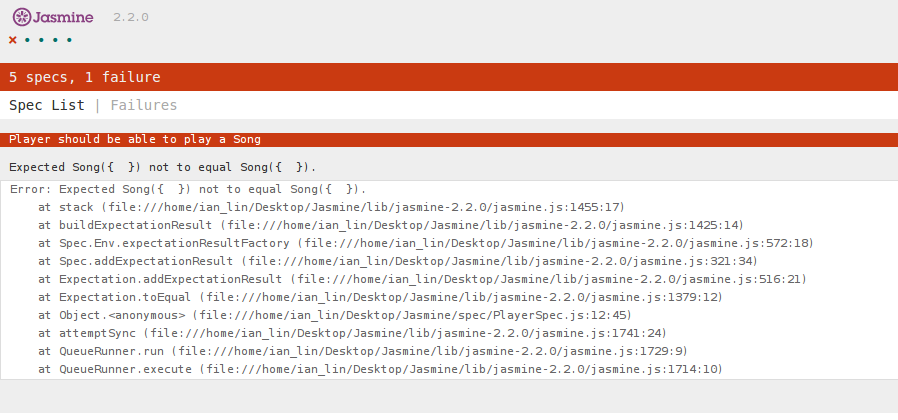Screen dimensions: 898x420
Task: Open the Spec List view
Action: [46, 105]
